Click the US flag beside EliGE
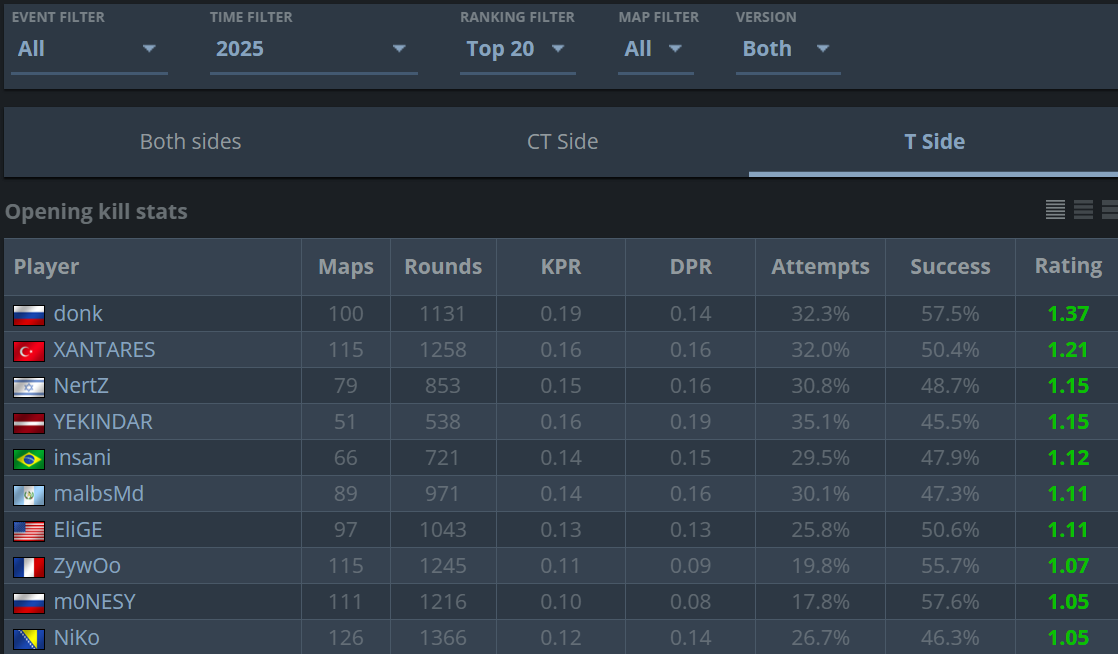 [29, 531]
